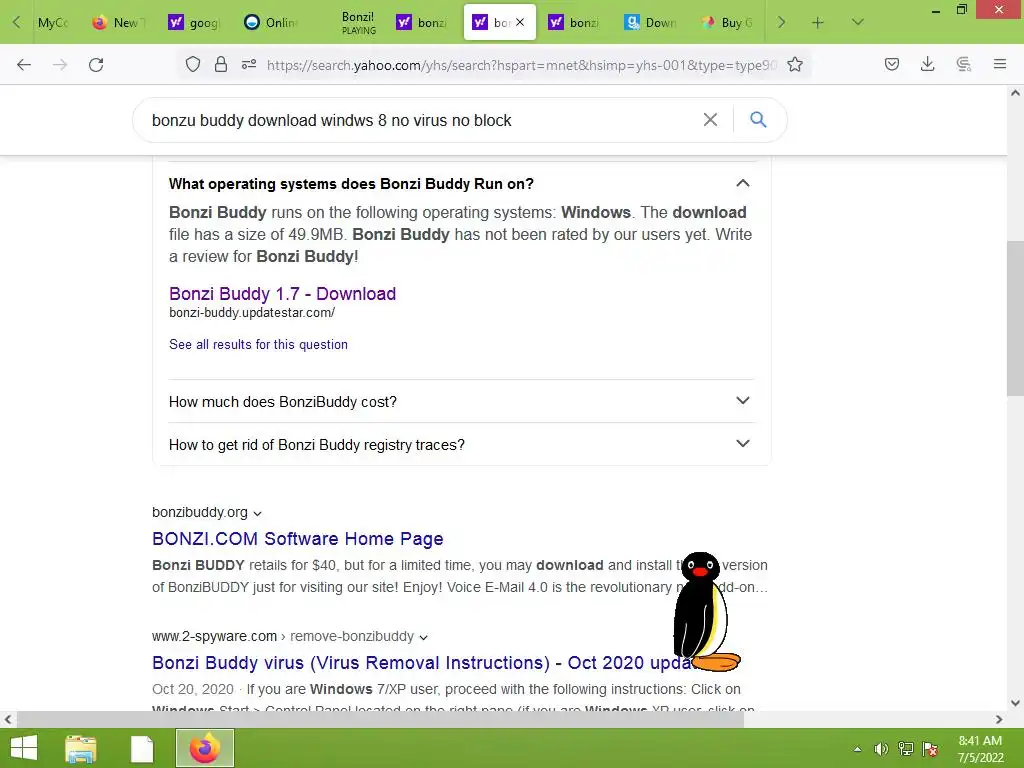Open the Downloads panel arrow icon

click(927, 64)
